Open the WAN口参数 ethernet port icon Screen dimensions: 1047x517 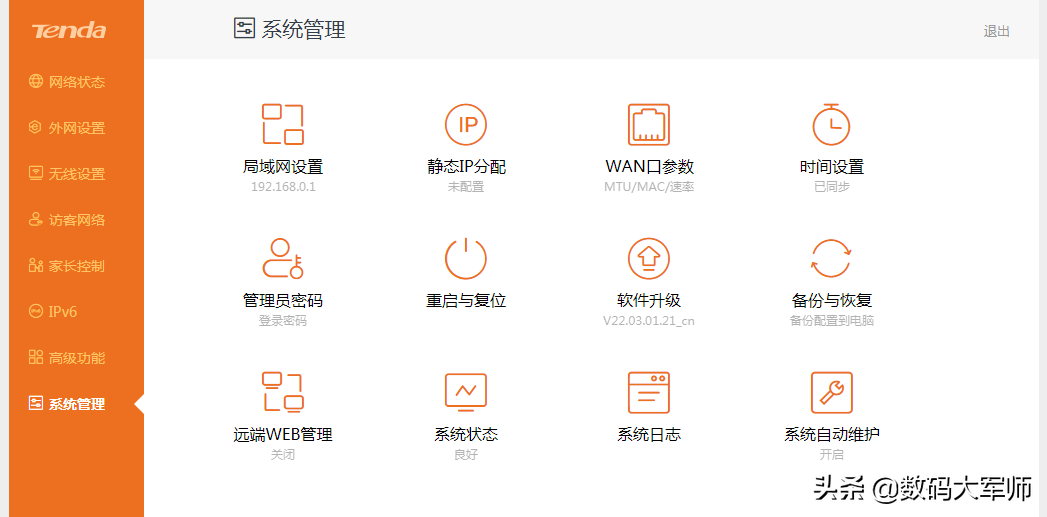click(648, 124)
